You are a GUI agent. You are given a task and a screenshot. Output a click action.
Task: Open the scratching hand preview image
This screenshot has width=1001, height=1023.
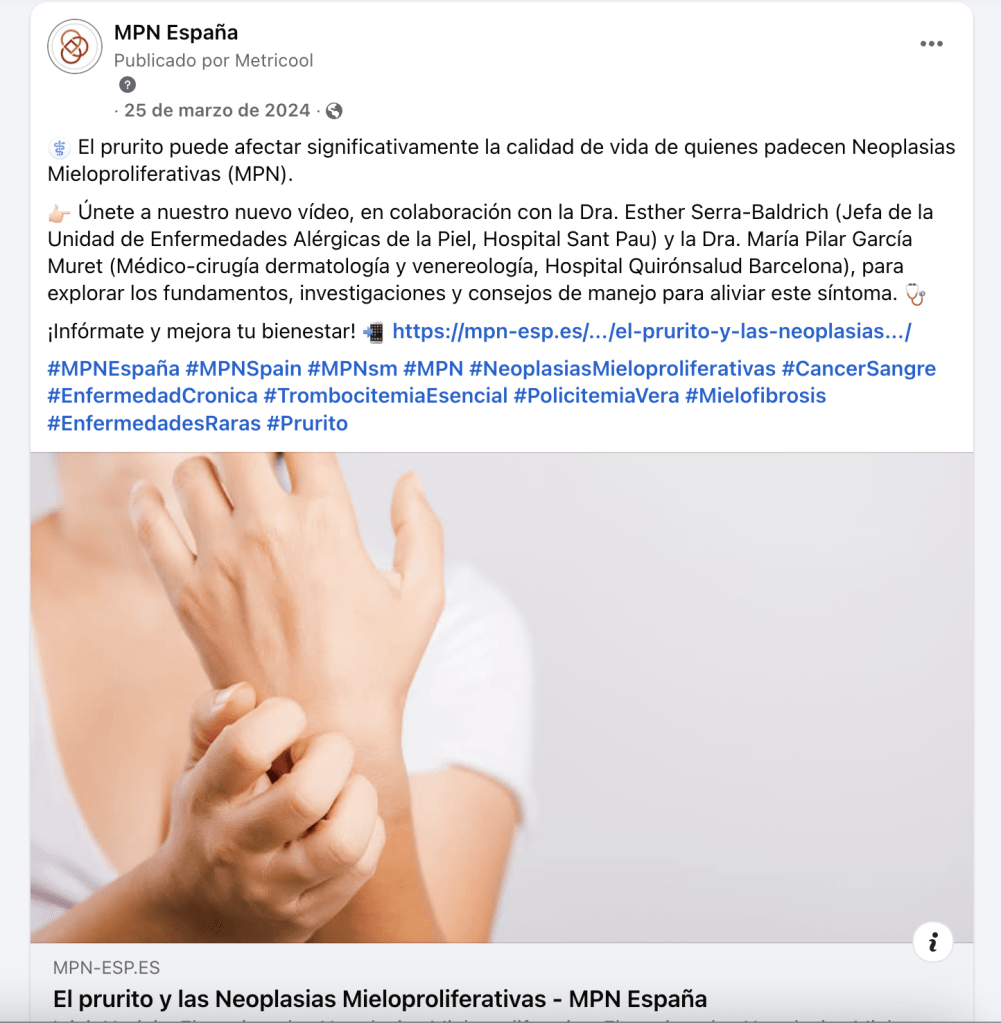point(501,697)
